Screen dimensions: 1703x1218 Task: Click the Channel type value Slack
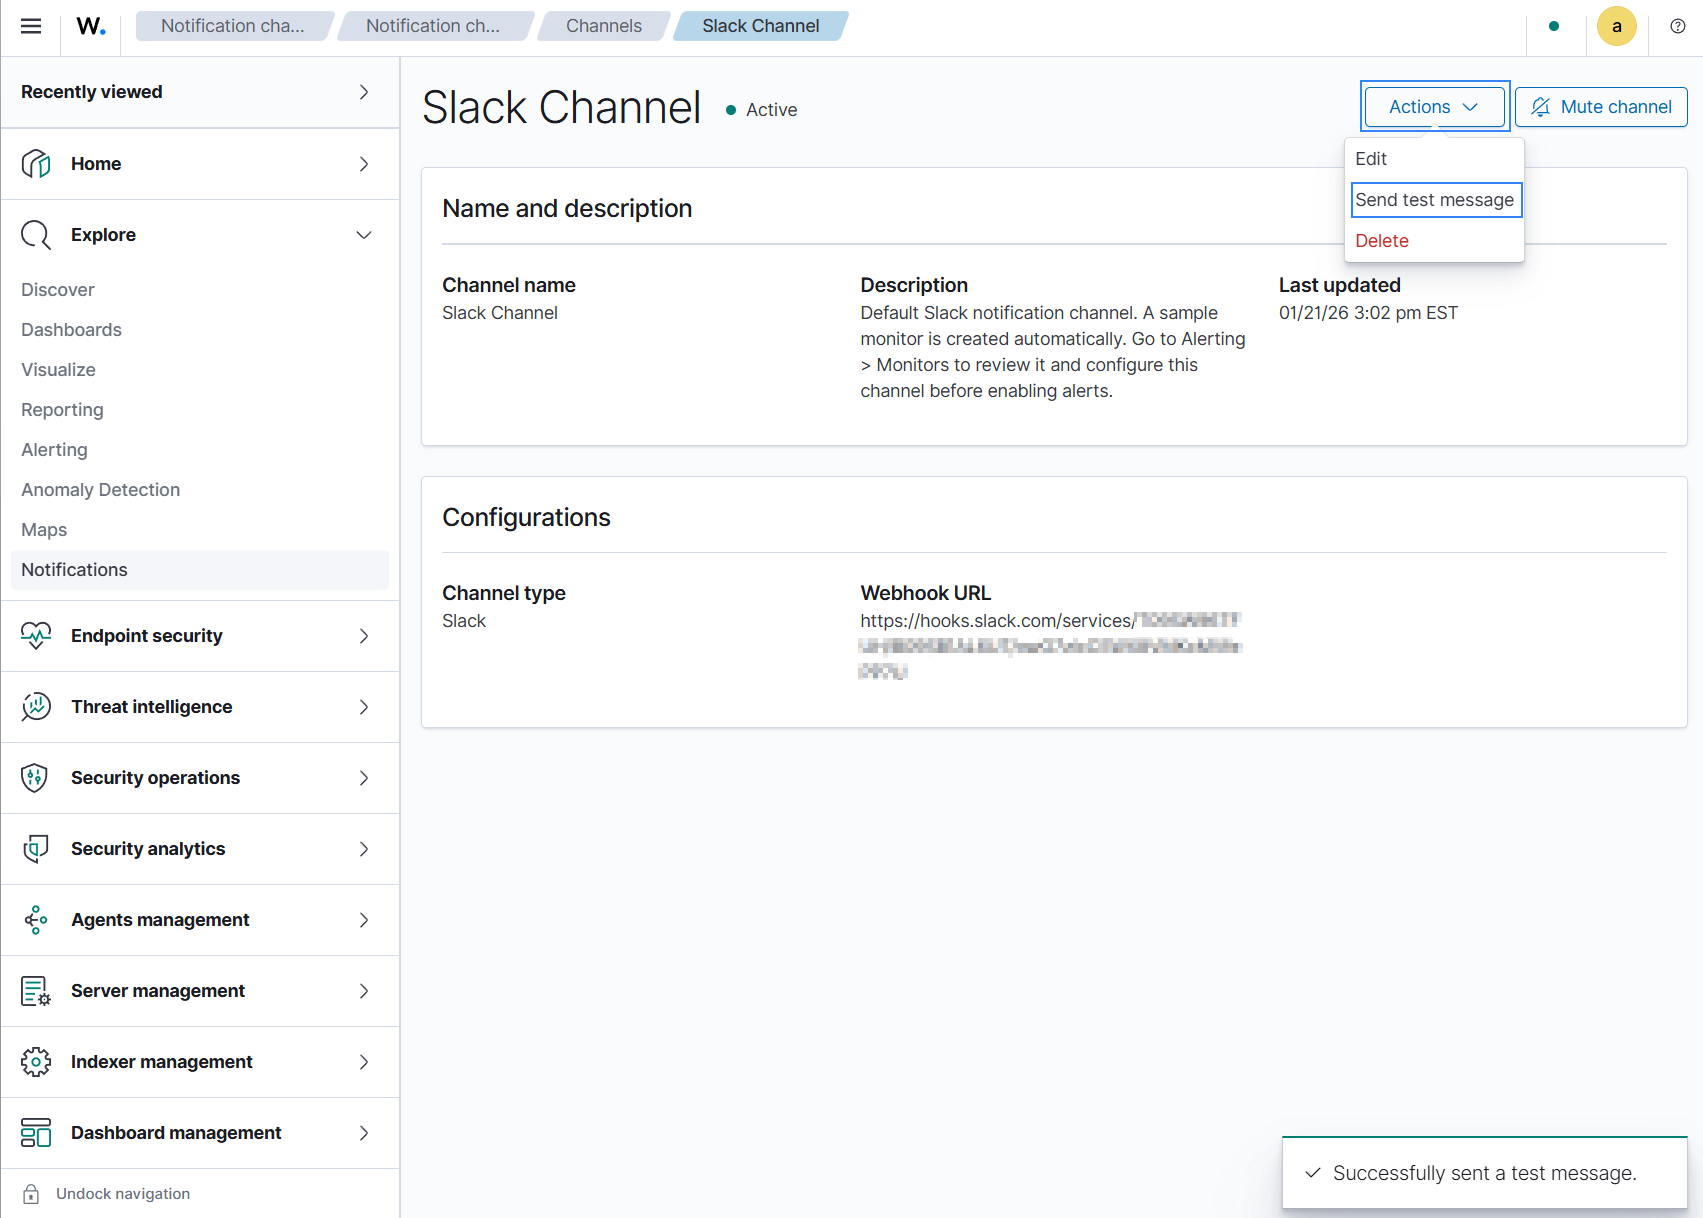click(464, 621)
